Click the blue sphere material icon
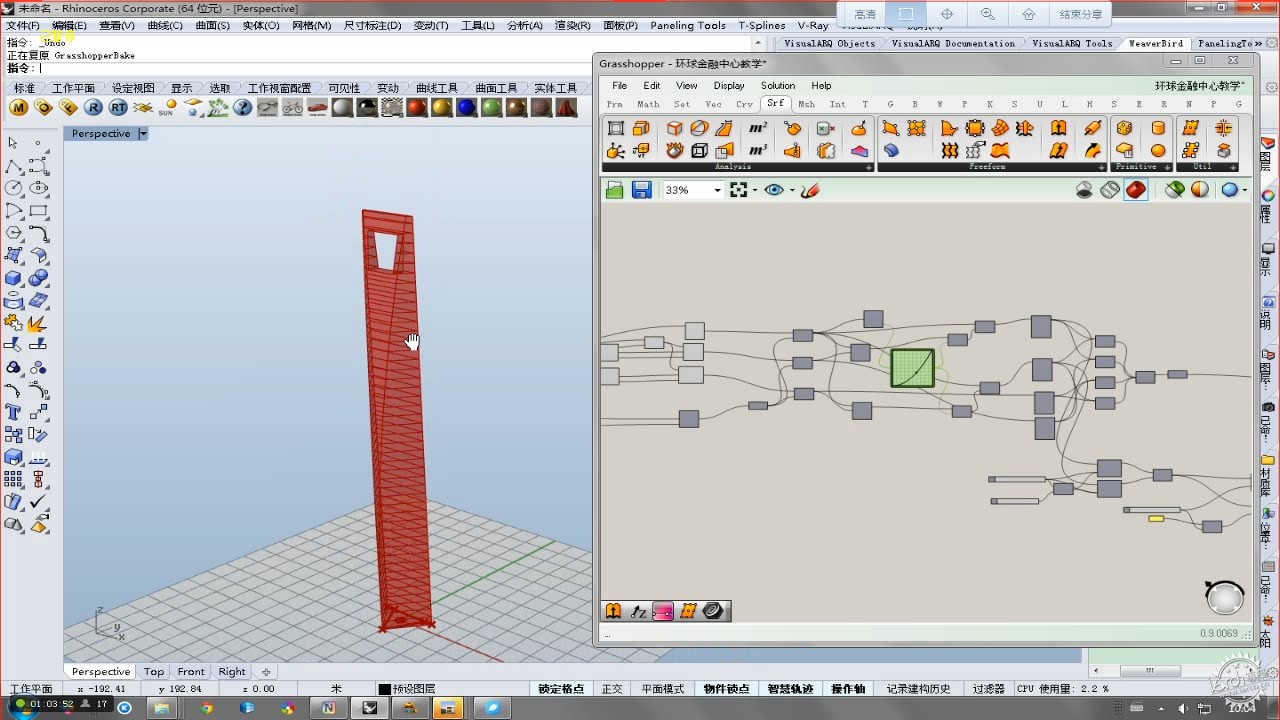Viewport: 1280px width, 720px height. (x=466, y=108)
